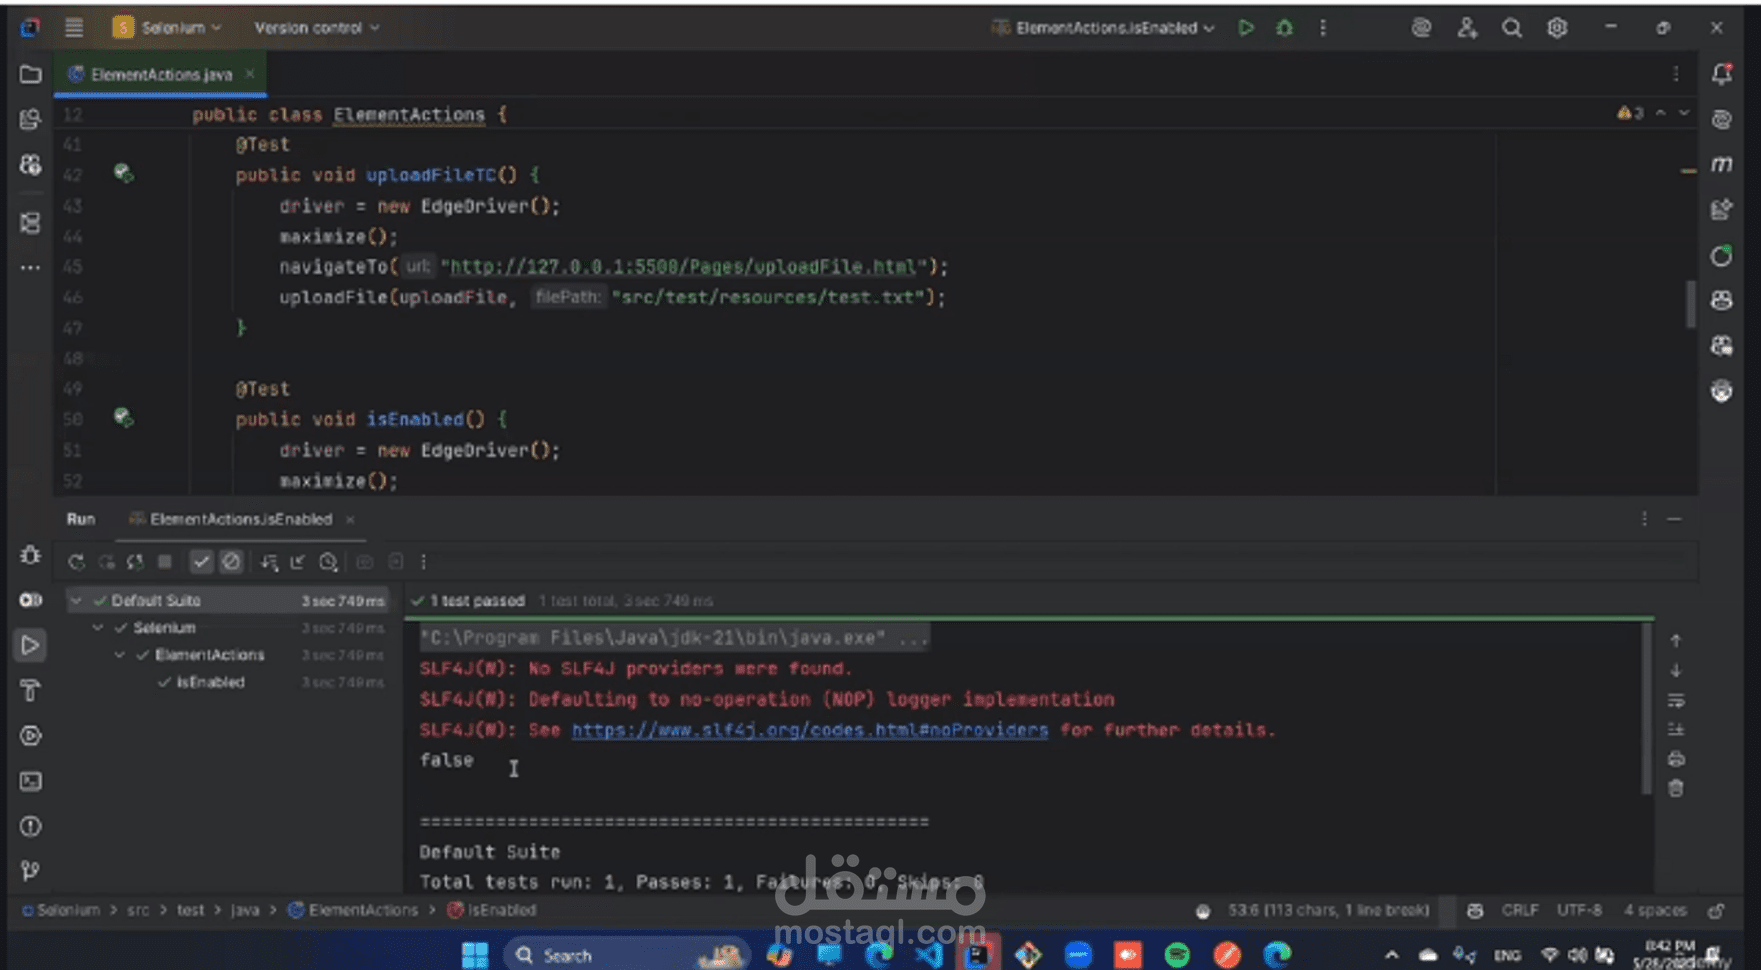Image resolution: width=1761 pixels, height=970 pixels.
Task: Open the Structure tool window icon
Action: (30, 222)
